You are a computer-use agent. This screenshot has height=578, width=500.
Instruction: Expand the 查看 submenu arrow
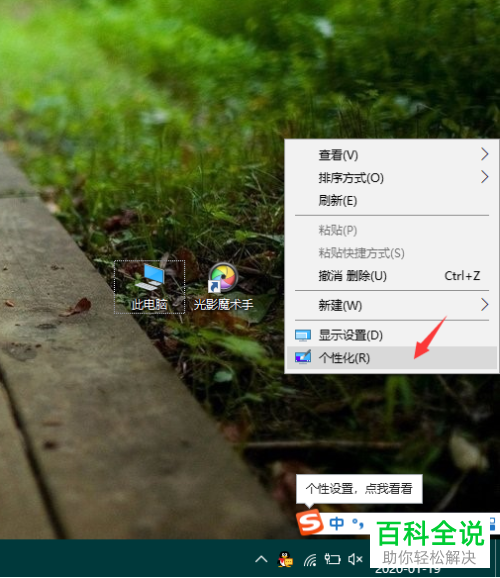click(x=485, y=154)
